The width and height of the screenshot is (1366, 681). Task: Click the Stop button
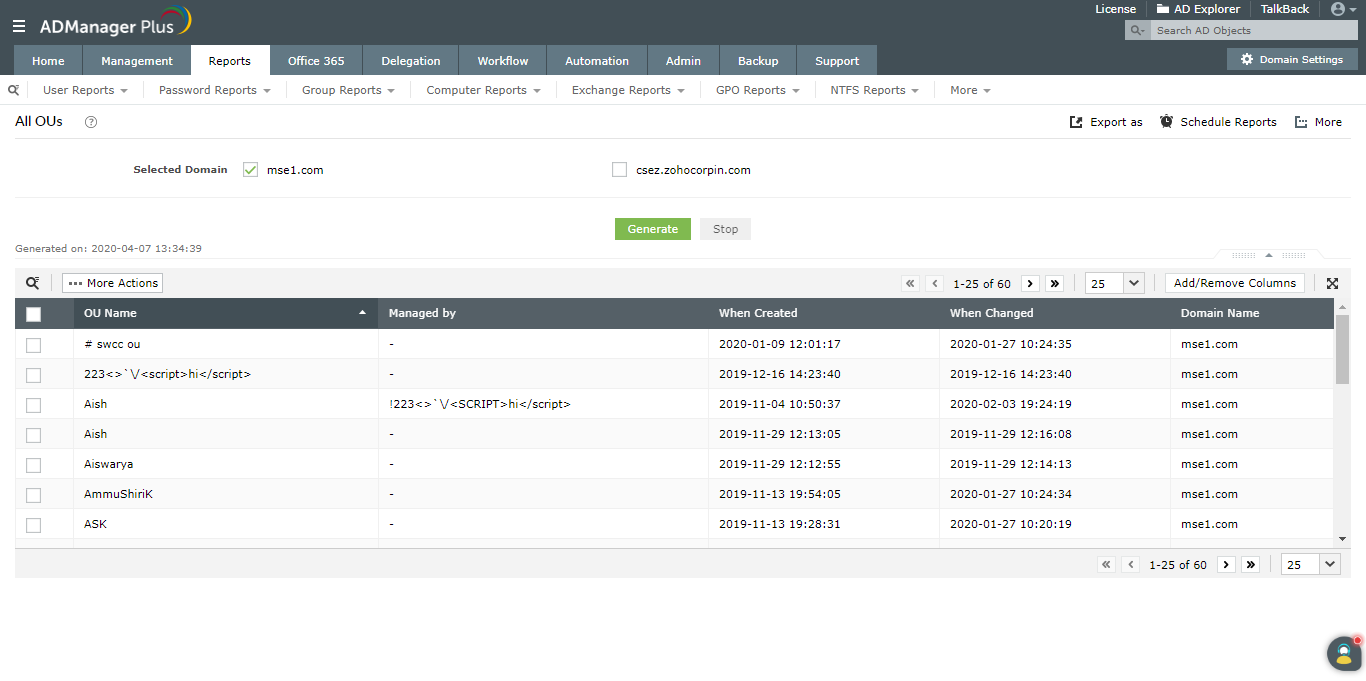(x=725, y=229)
